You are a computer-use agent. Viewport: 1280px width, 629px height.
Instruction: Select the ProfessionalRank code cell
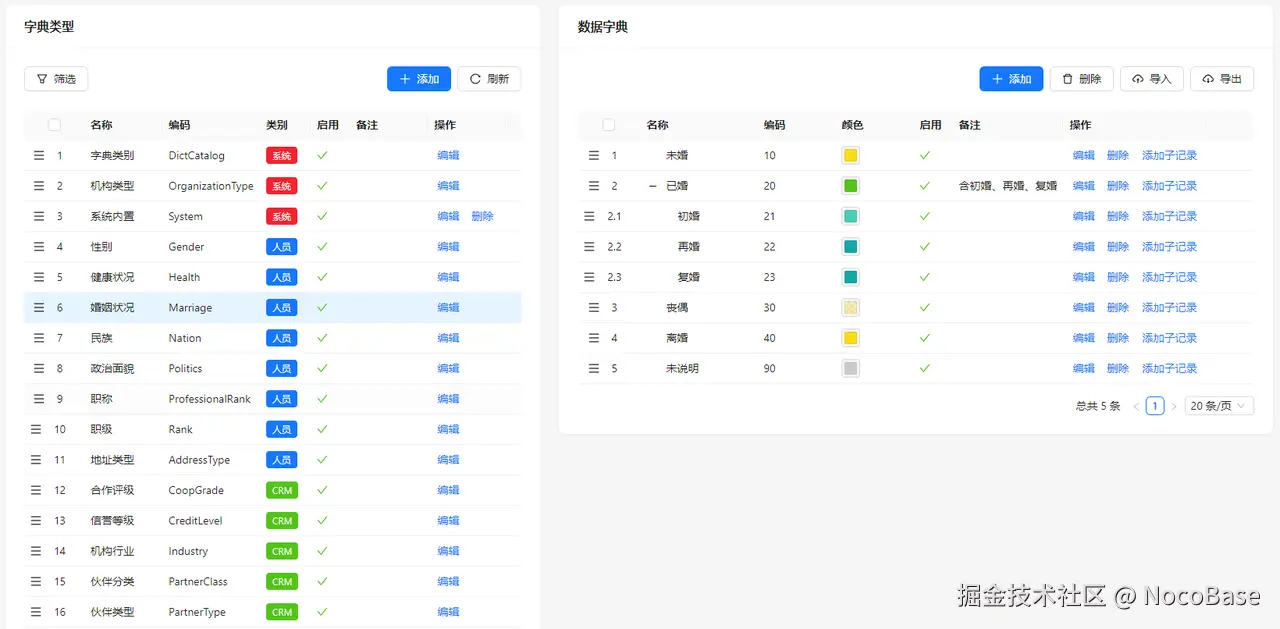pos(210,399)
